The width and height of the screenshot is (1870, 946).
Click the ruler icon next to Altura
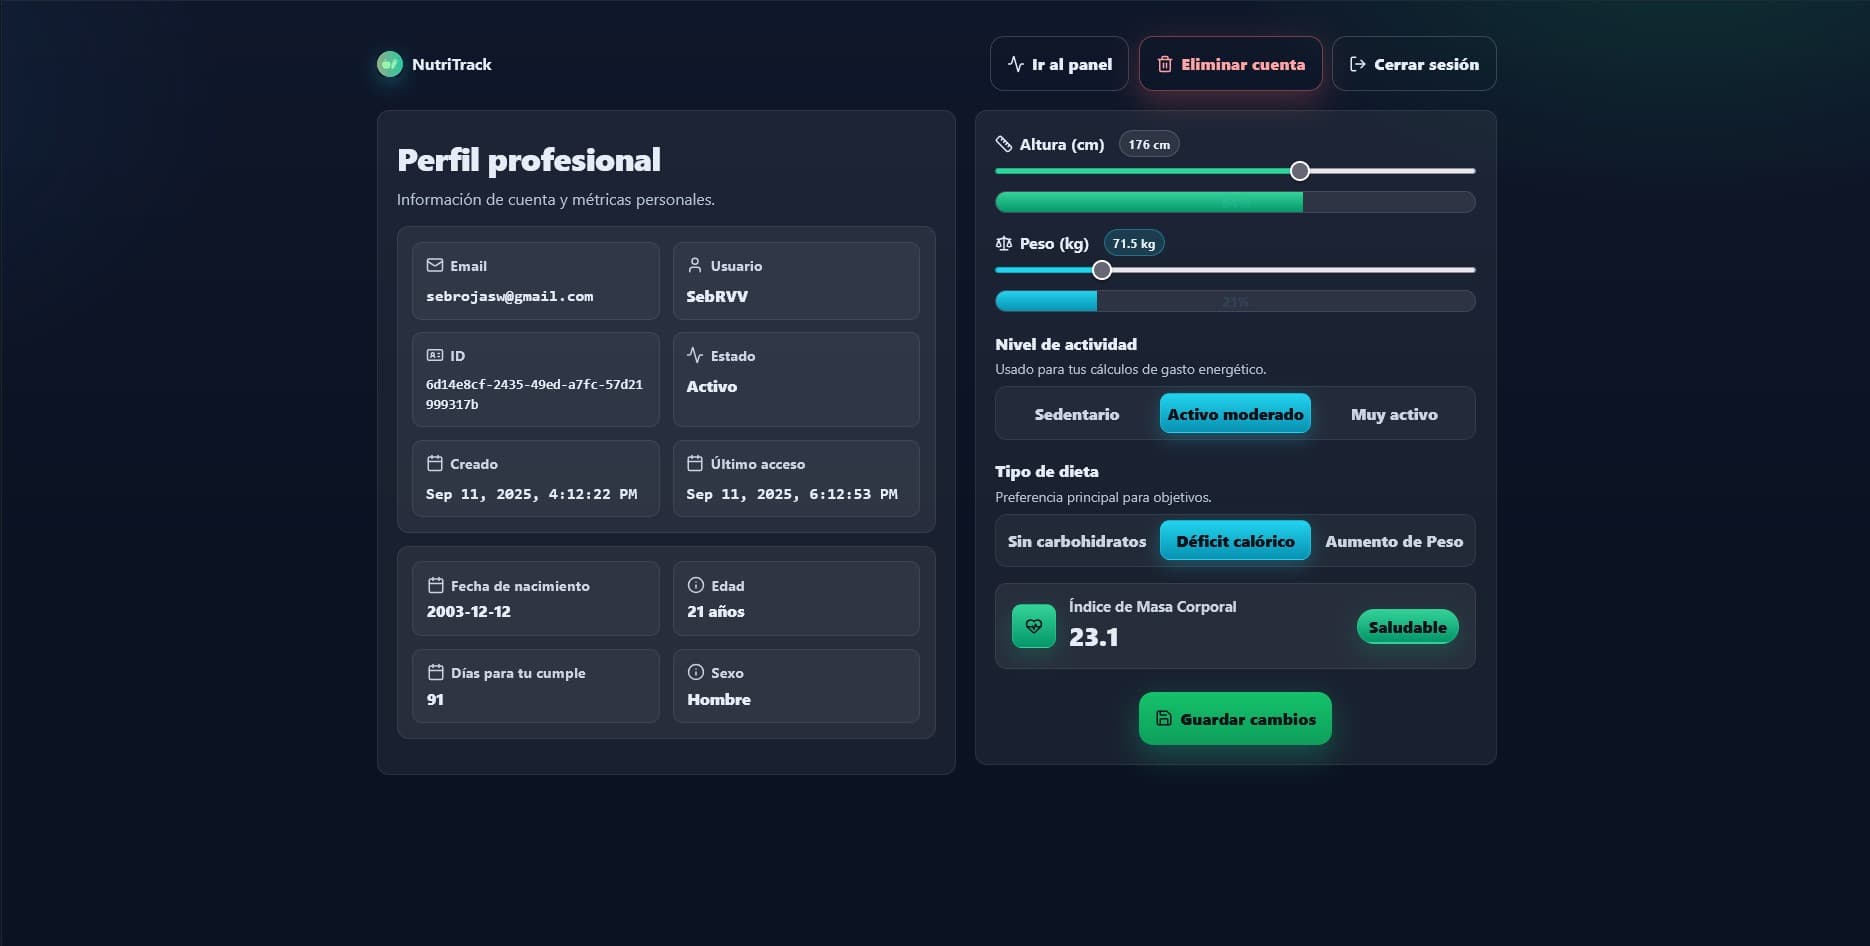coord(1004,143)
